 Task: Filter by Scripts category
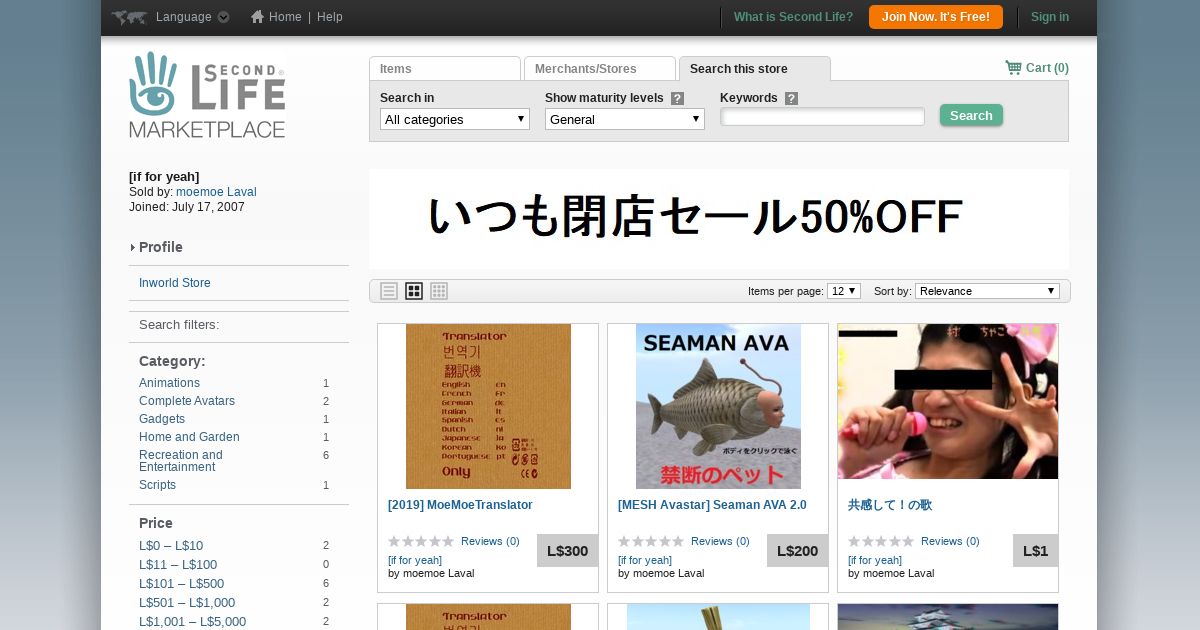(157, 485)
